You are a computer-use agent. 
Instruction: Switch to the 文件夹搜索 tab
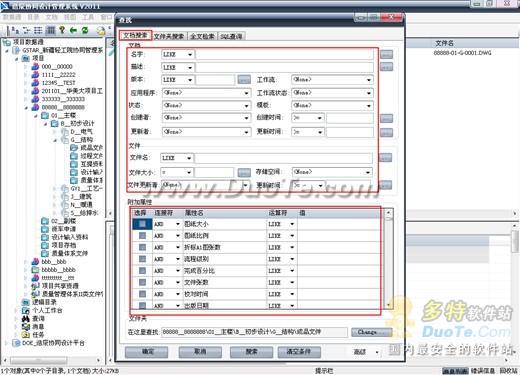click(x=169, y=36)
